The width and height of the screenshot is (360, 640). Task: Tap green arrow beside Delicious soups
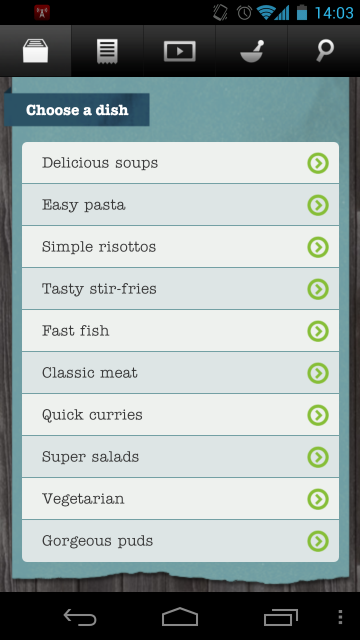(318, 163)
